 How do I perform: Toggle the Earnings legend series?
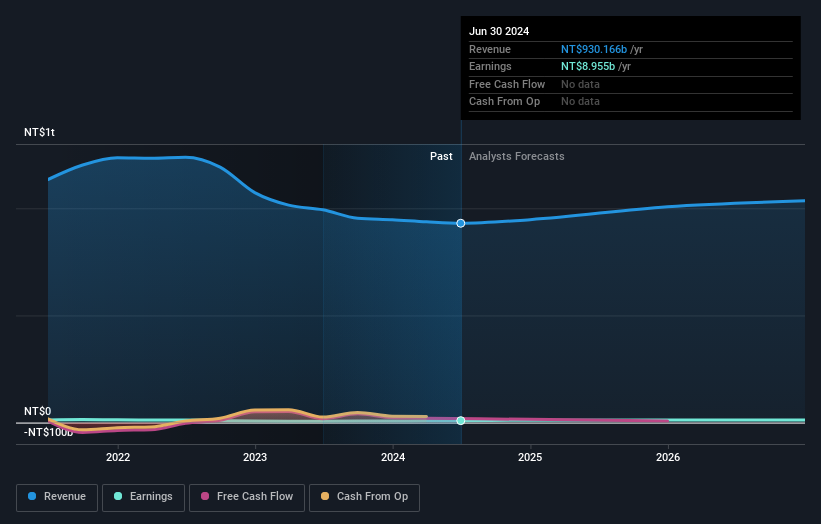click(143, 497)
